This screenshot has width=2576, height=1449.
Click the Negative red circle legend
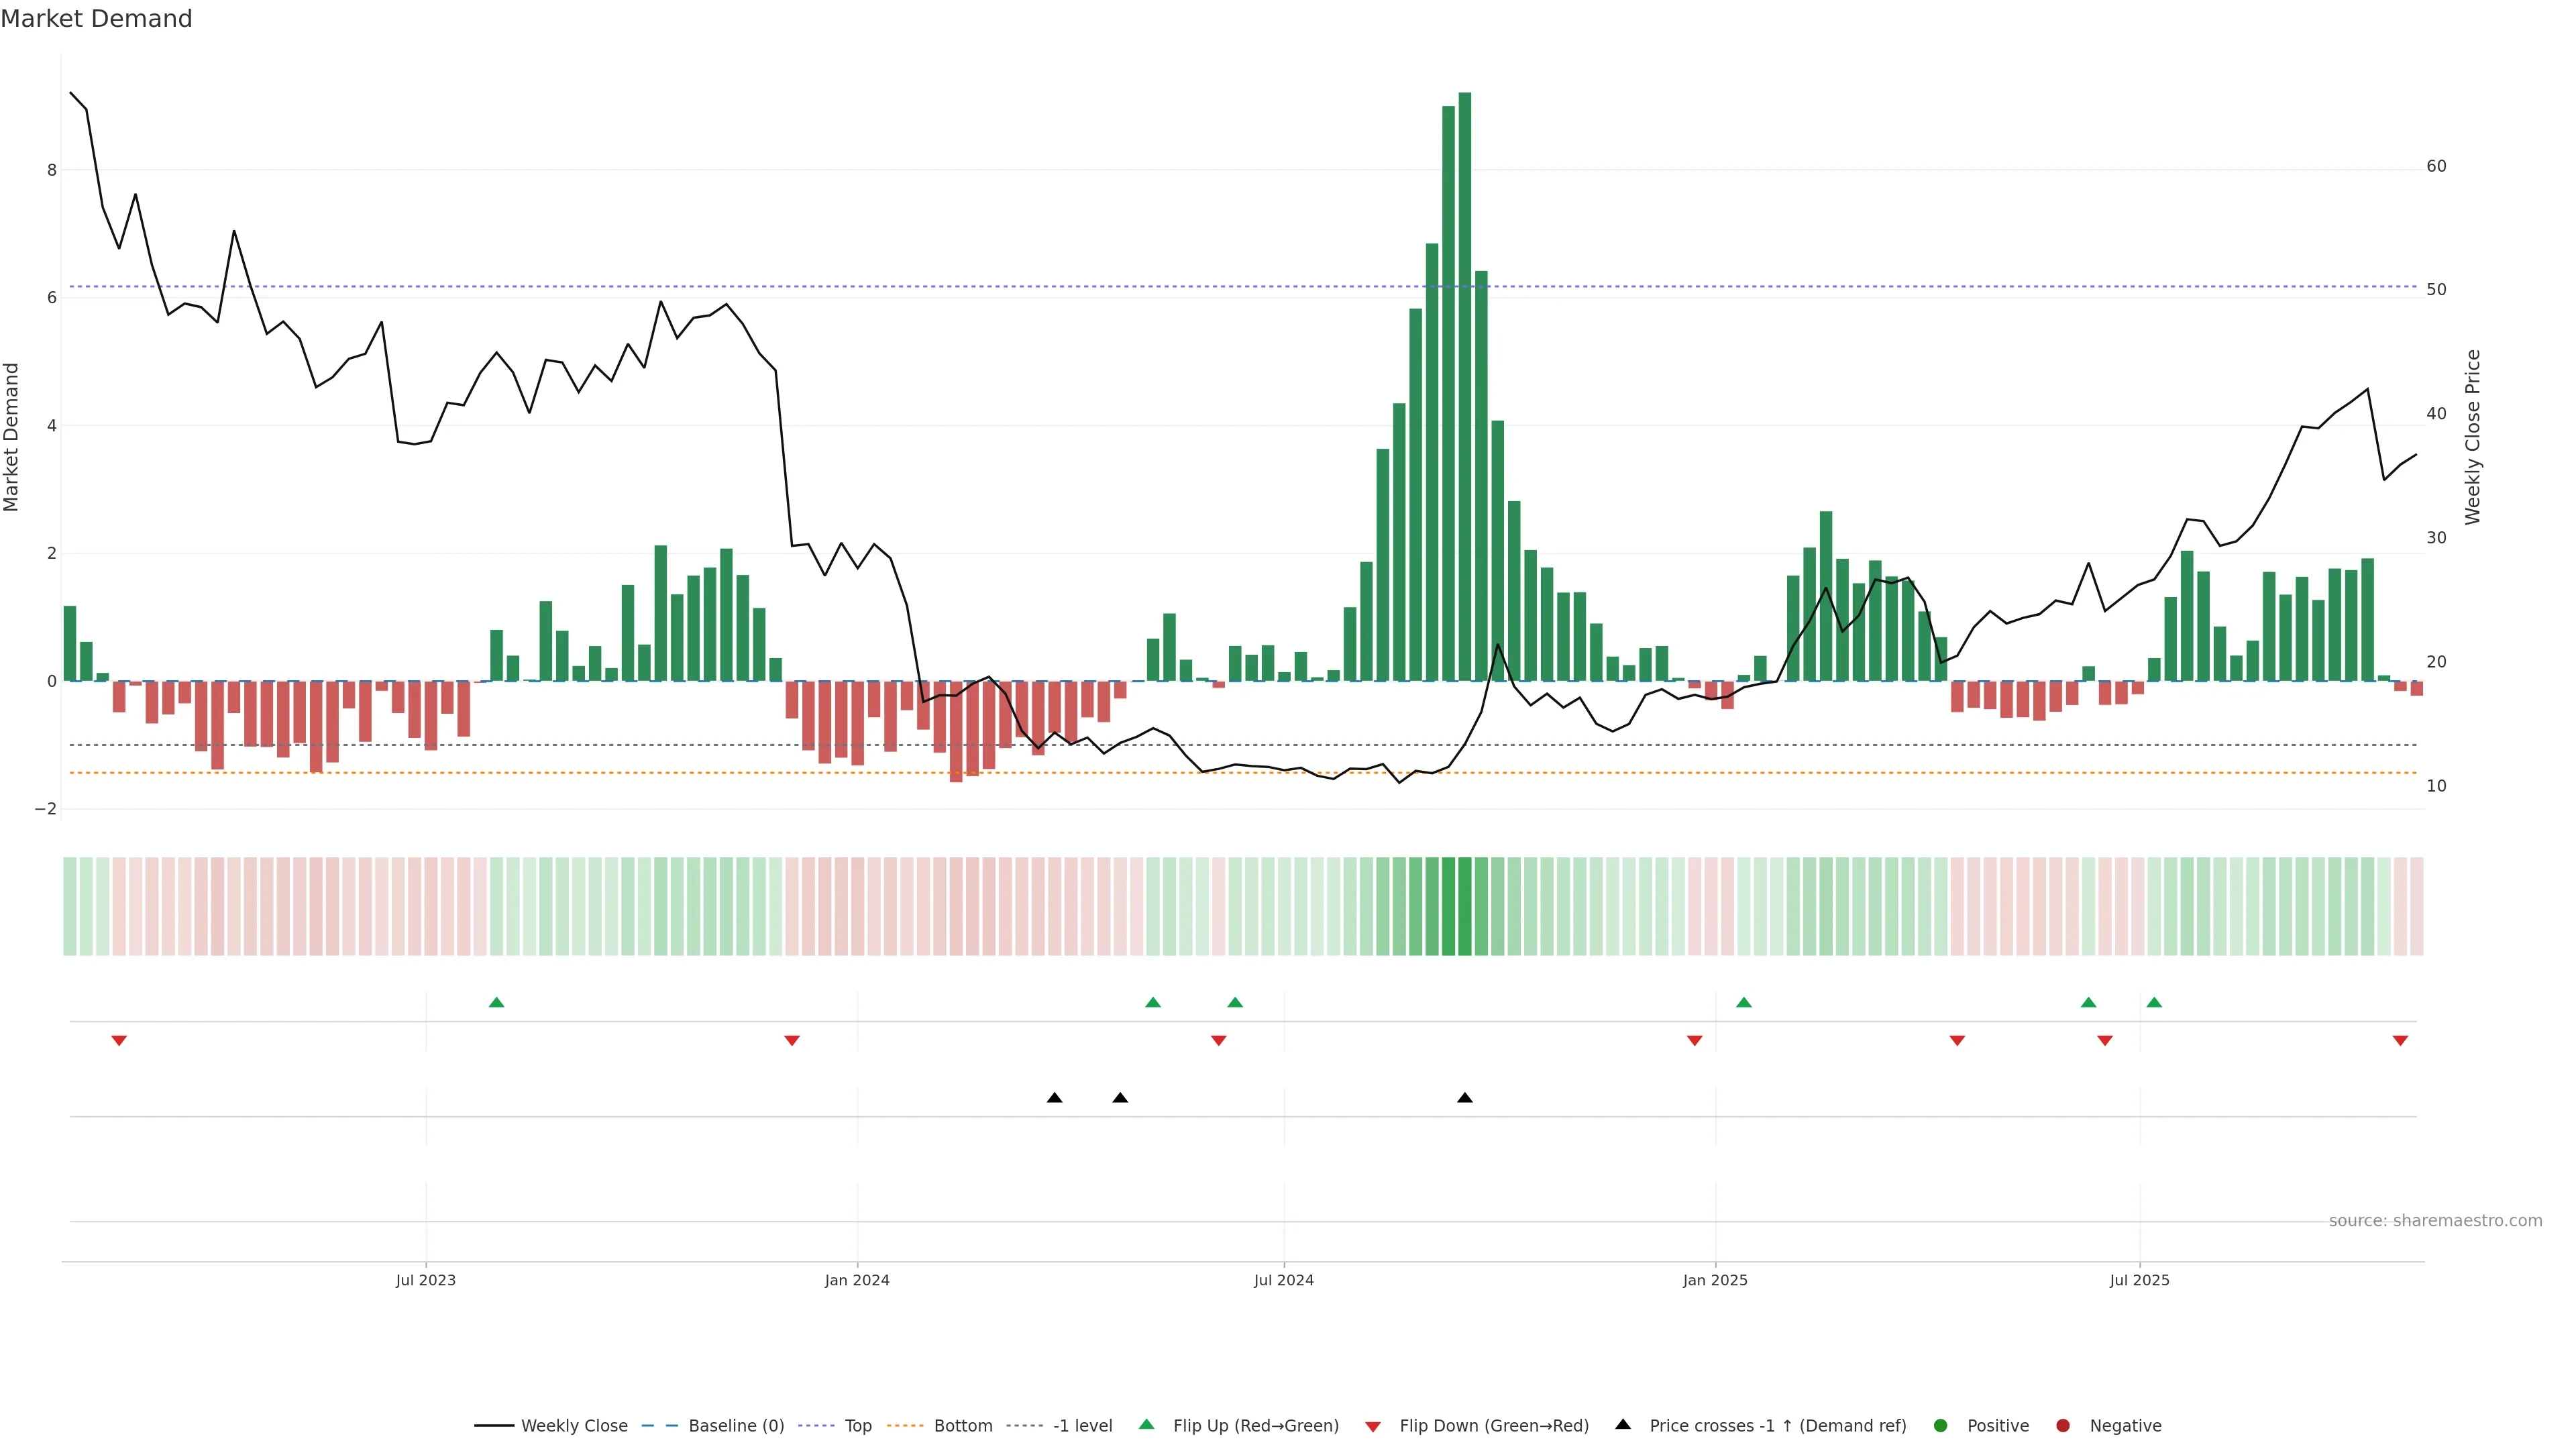coord(2063,1425)
